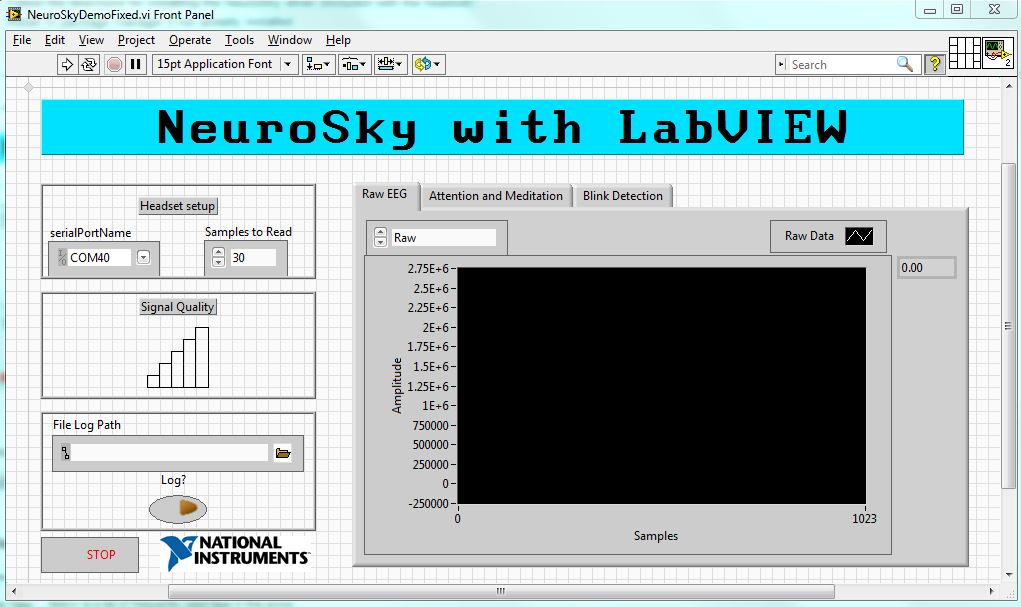Click the 0.00 numeric indicator
This screenshot has width=1021, height=607.
[927, 268]
